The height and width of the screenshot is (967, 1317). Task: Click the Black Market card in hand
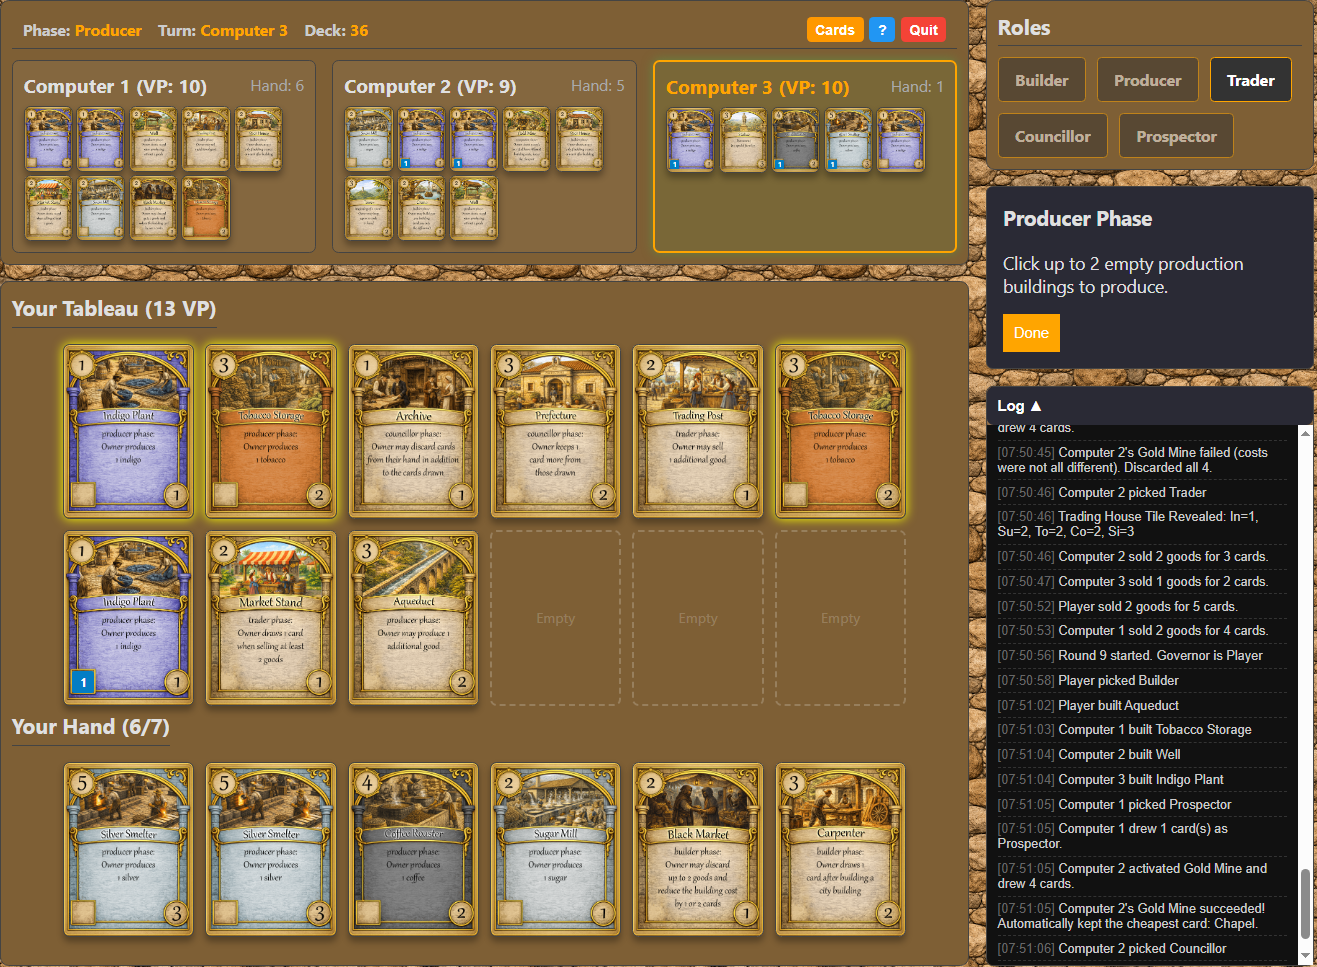698,849
